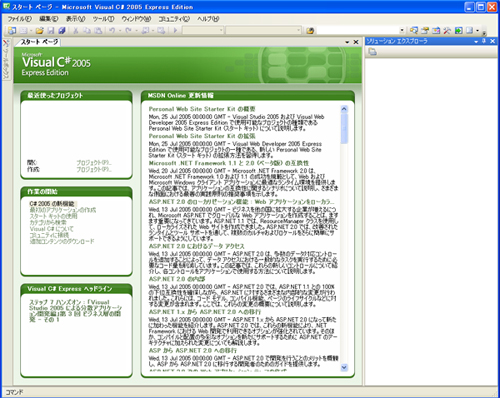Open the Solution Explorer window position dropdown
Image resolution: width=500 pixels, height=398 pixels.
point(476,41)
